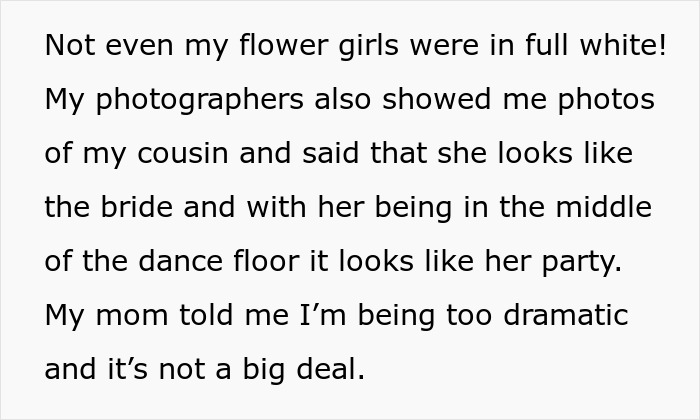Click the word "big" in last line
Image resolution: width=700 pixels, height=420 pixels.
click(x=256, y=370)
